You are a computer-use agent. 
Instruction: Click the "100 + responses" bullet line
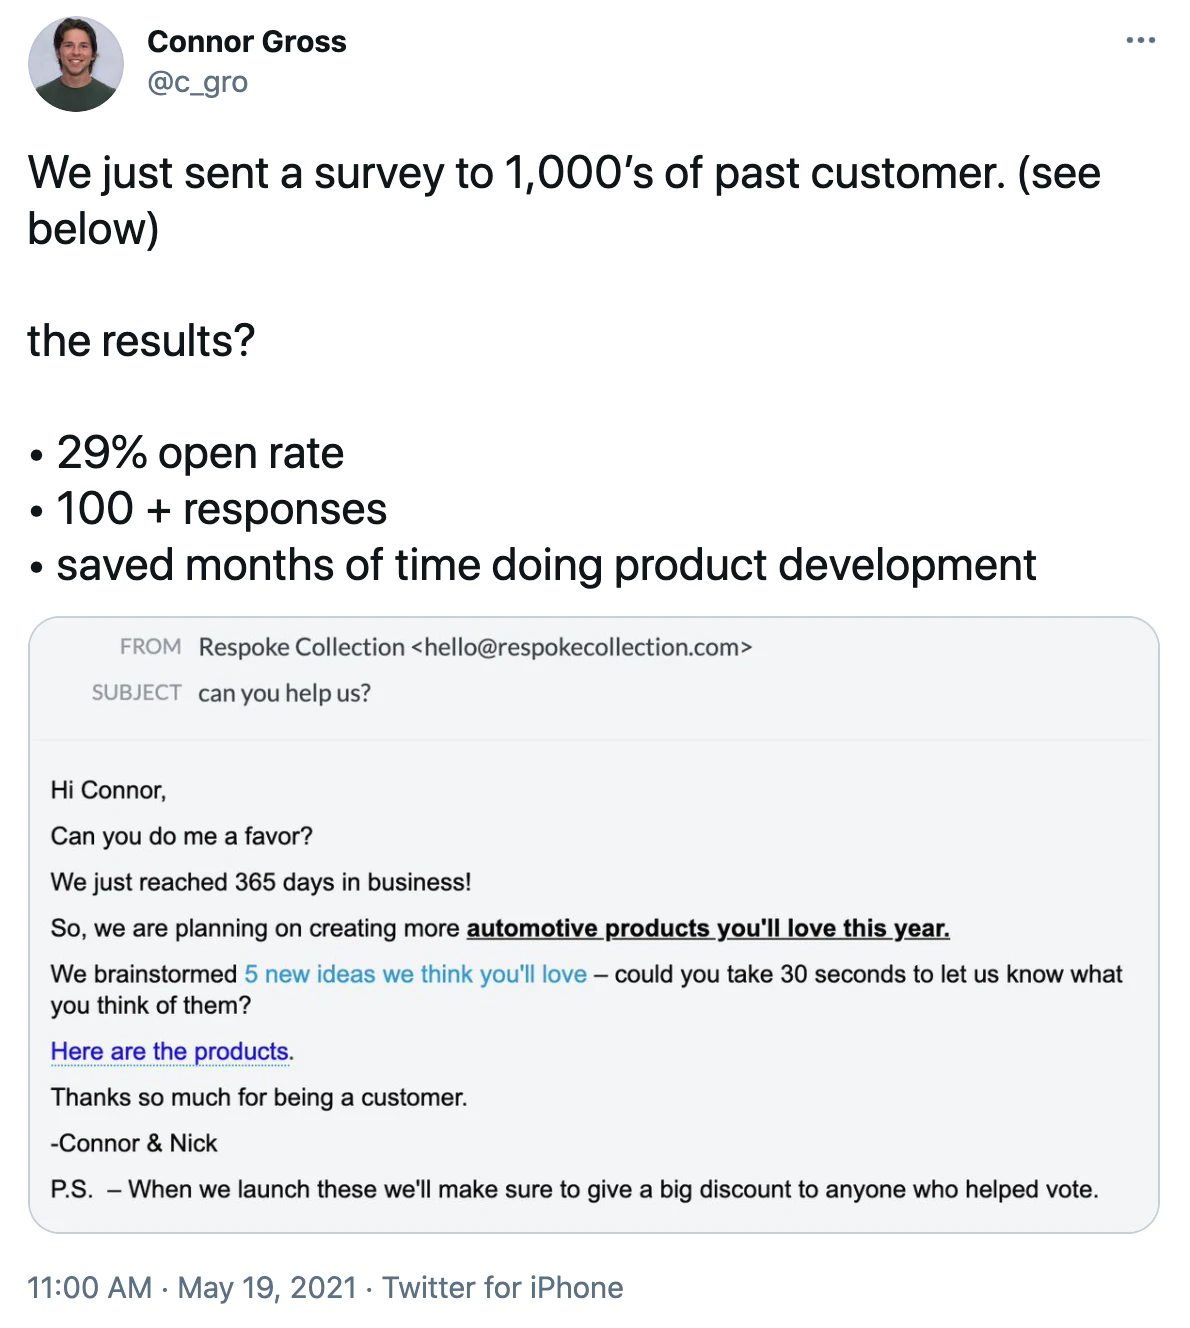tap(221, 509)
